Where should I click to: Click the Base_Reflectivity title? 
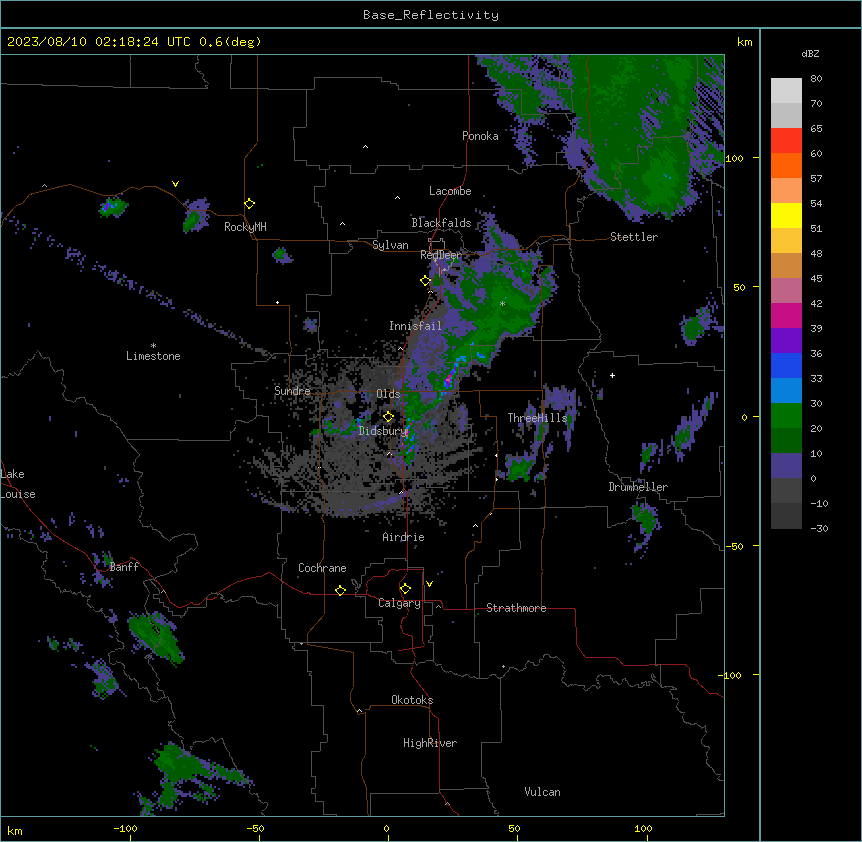click(431, 15)
